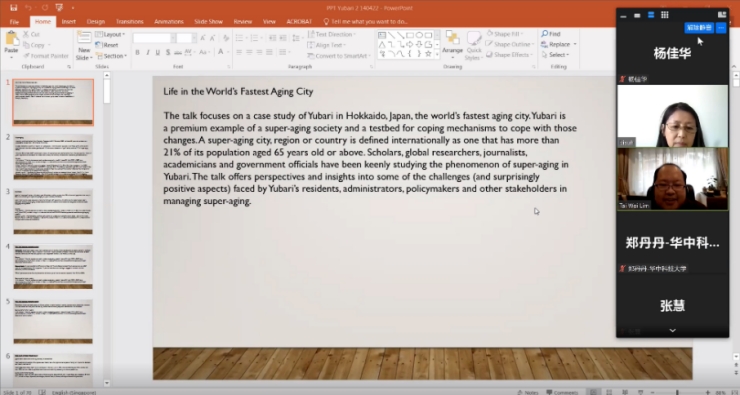Click the Paste clipboard icon

11,39
